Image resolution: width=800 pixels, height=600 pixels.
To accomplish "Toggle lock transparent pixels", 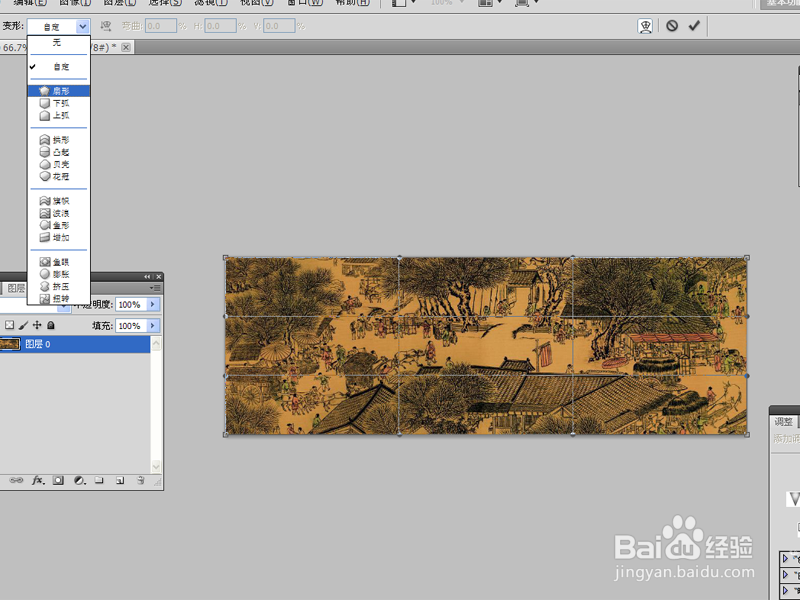I will coord(9,325).
